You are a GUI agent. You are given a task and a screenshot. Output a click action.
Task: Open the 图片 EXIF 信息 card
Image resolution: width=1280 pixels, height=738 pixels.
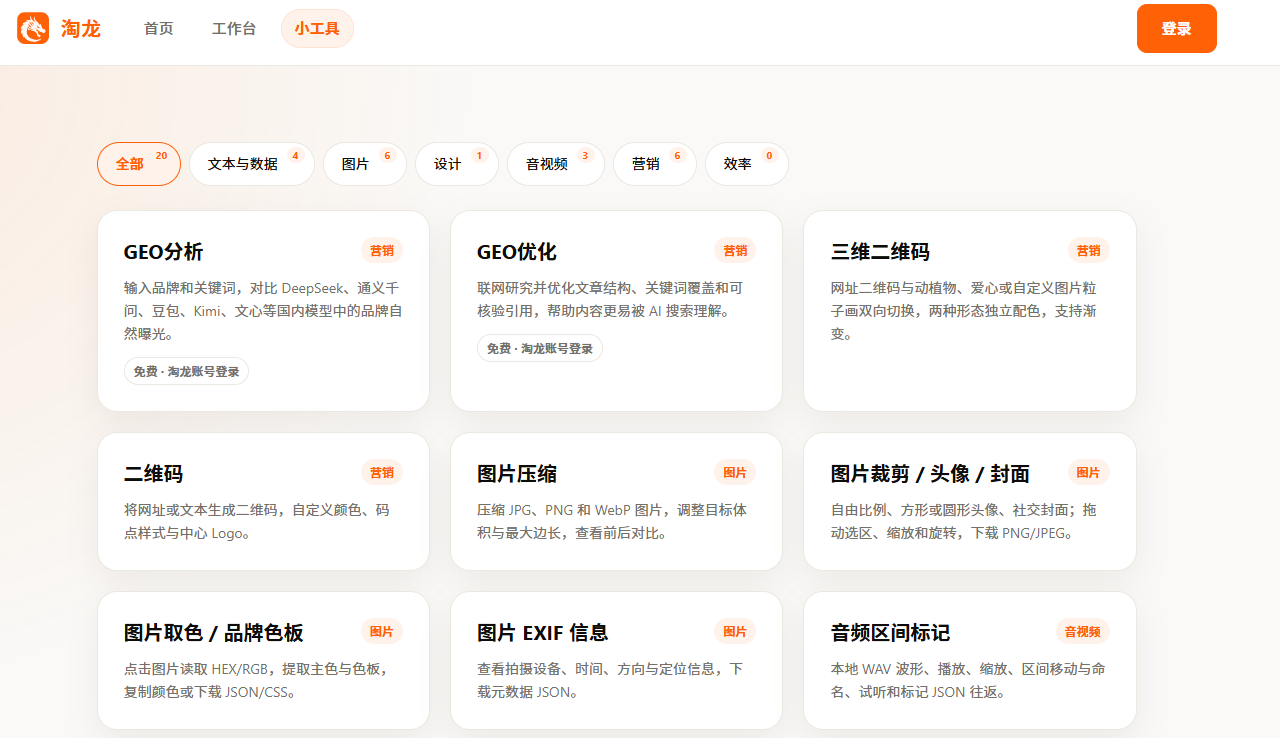click(x=616, y=660)
